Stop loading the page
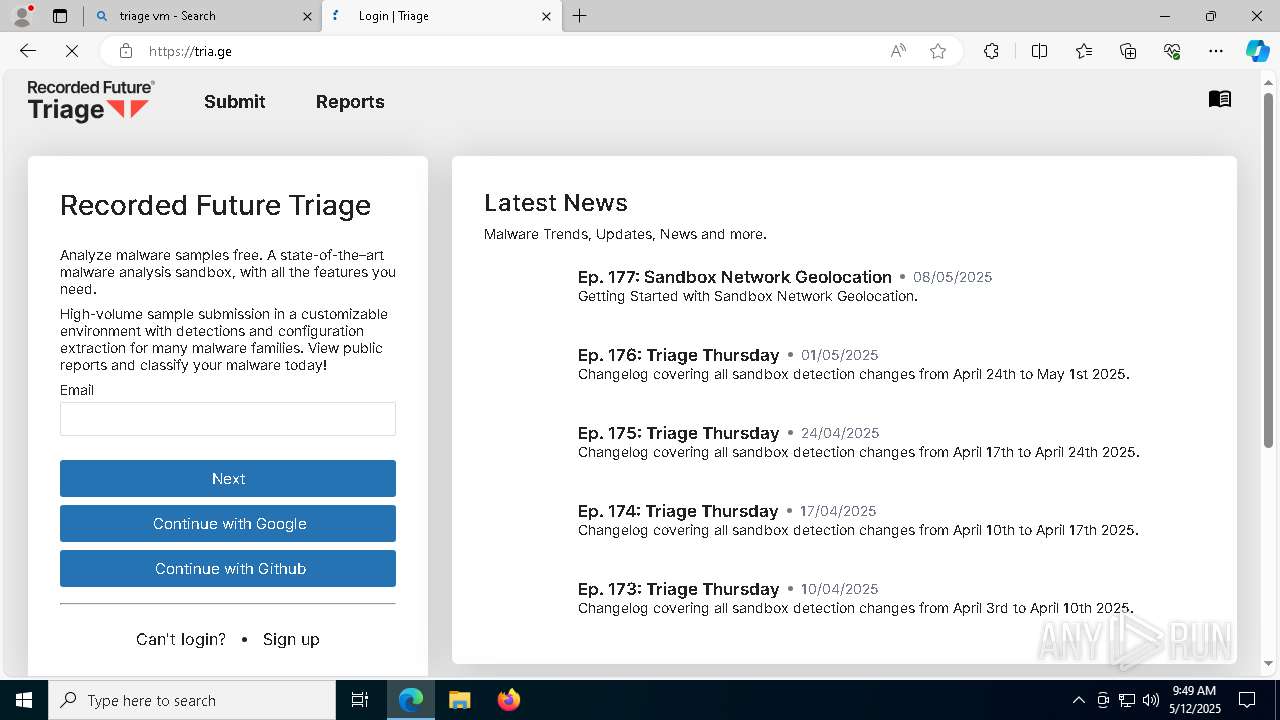Viewport: 1280px width, 720px height. coord(72,51)
